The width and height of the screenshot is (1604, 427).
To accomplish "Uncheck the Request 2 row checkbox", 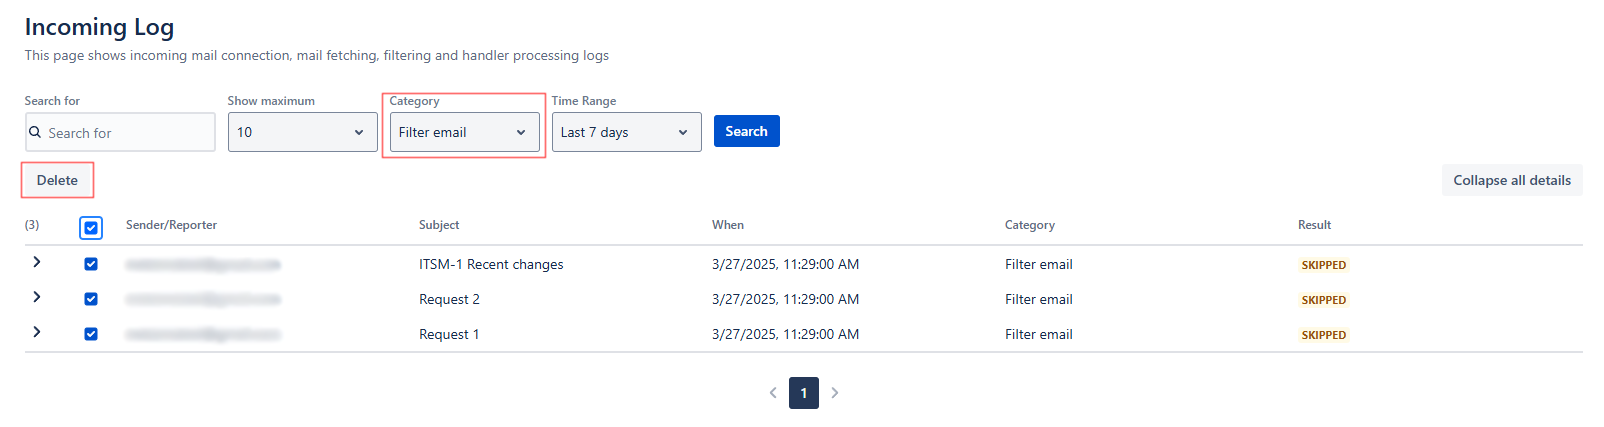I will coord(91,299).
